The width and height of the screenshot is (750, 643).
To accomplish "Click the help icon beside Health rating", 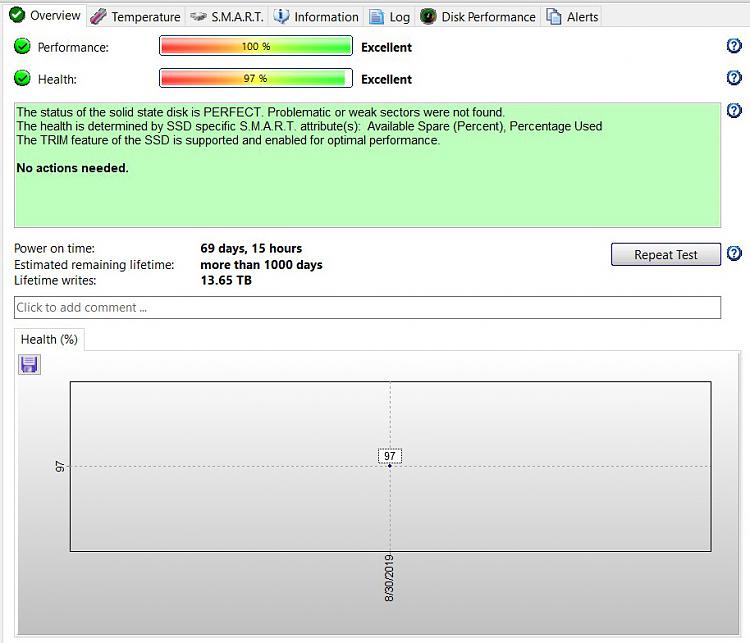I will 734,78.
